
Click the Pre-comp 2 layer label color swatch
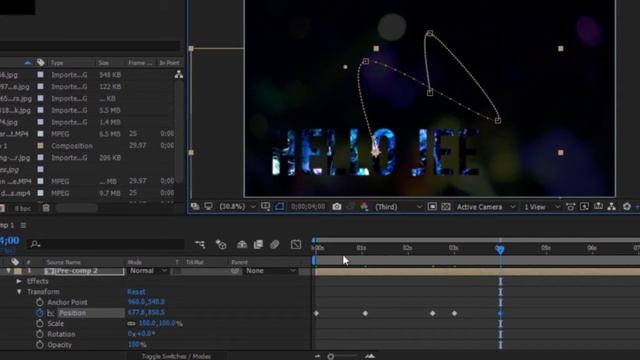[18, 271]
